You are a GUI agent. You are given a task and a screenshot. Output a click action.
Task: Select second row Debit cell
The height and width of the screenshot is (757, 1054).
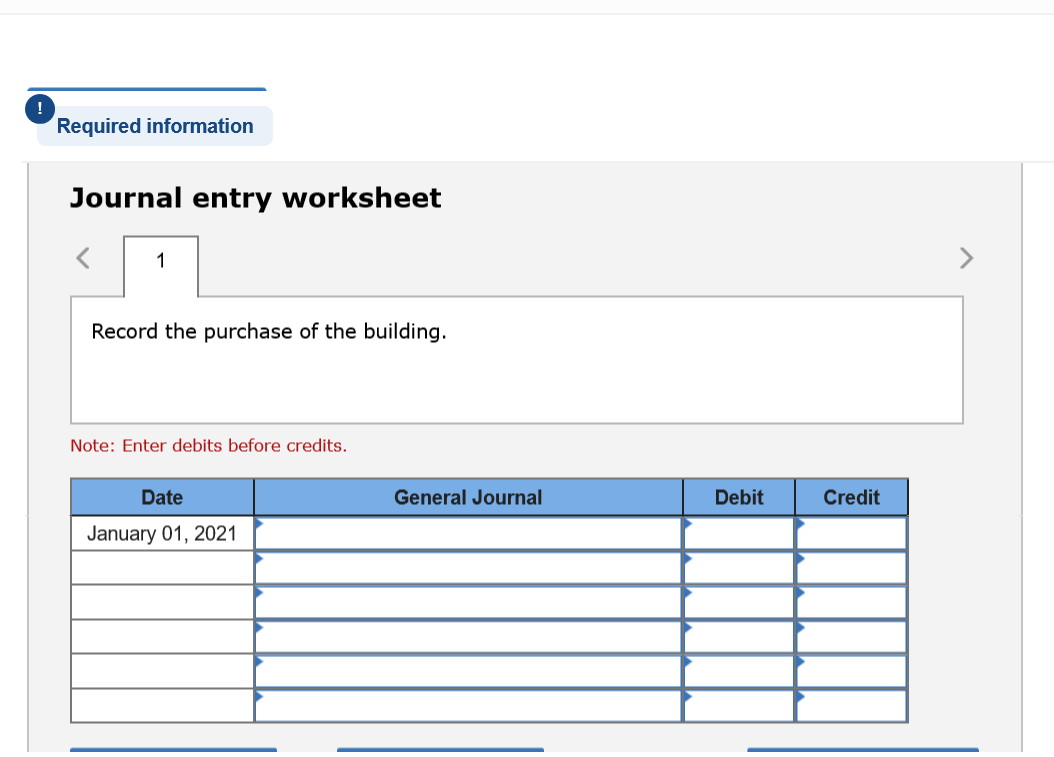(x=739, y=568)
